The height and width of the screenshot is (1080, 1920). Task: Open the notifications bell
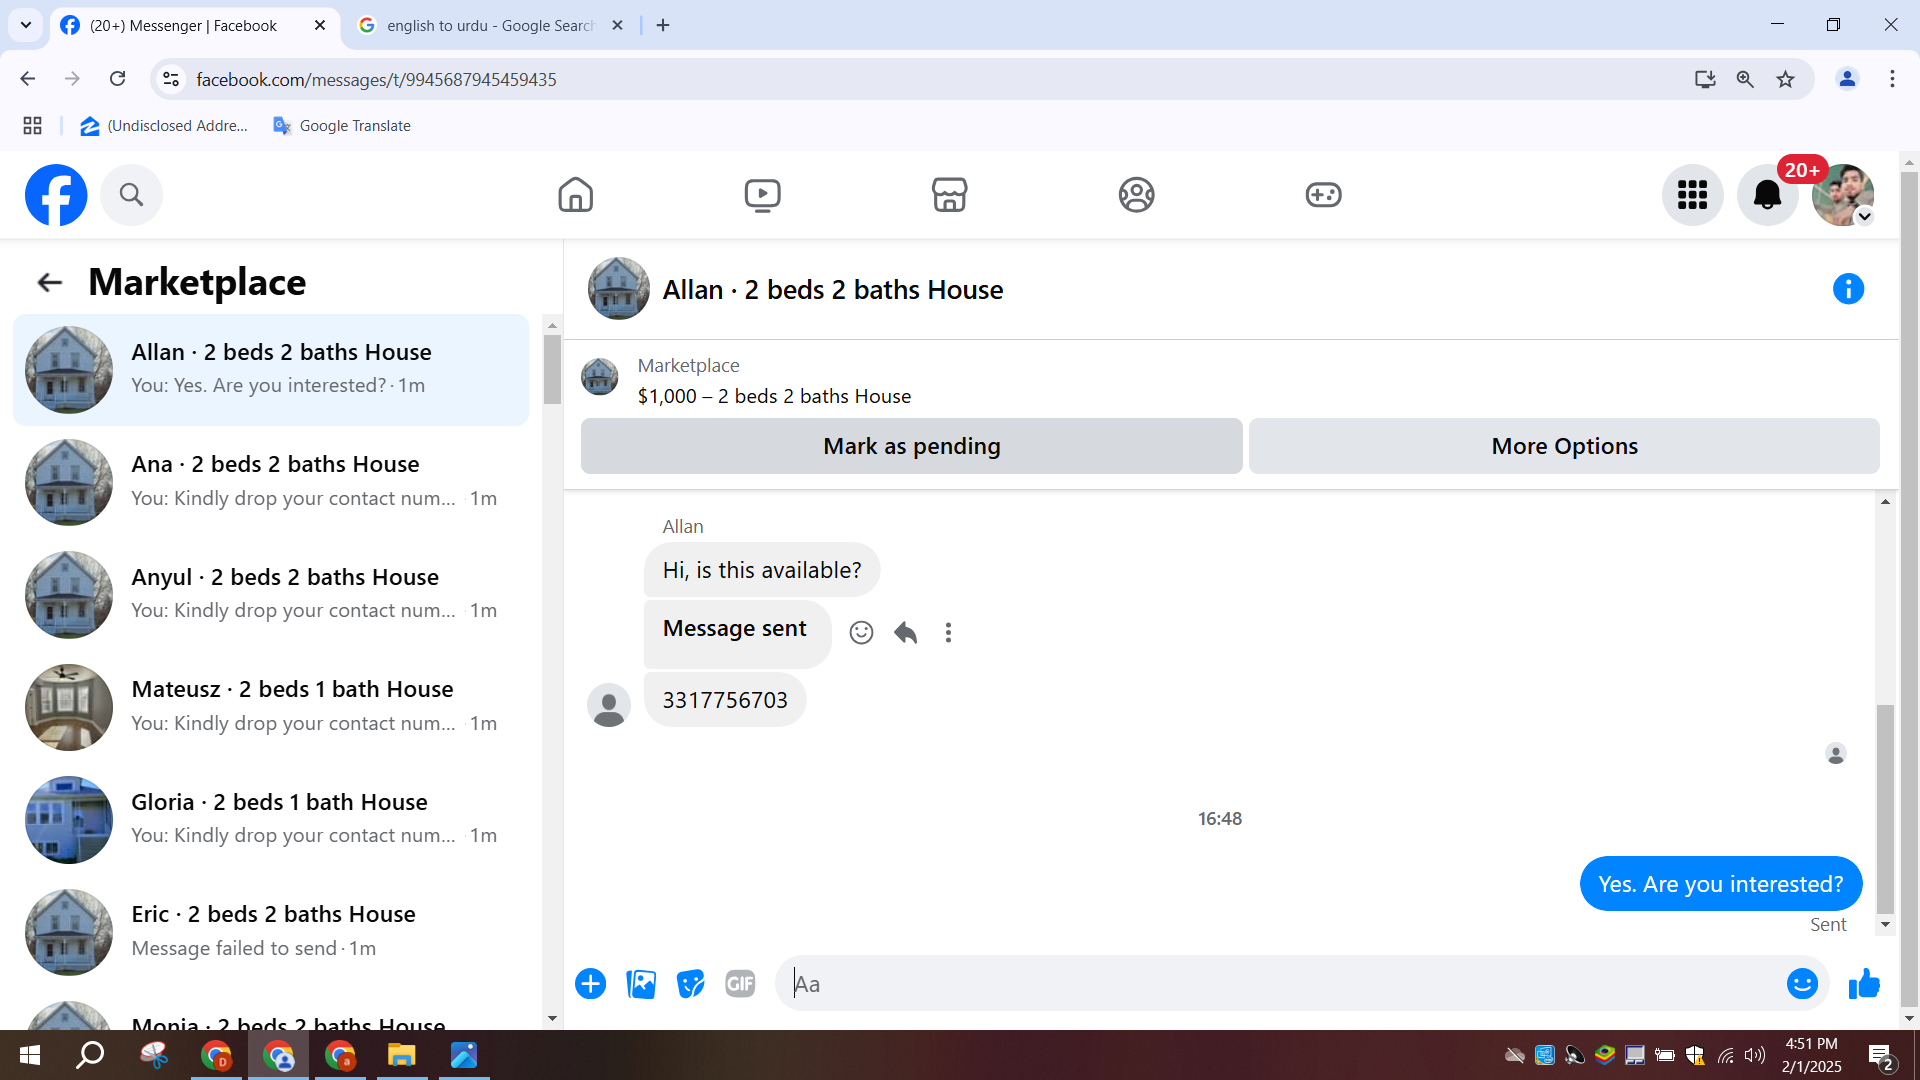[1767, 195]
